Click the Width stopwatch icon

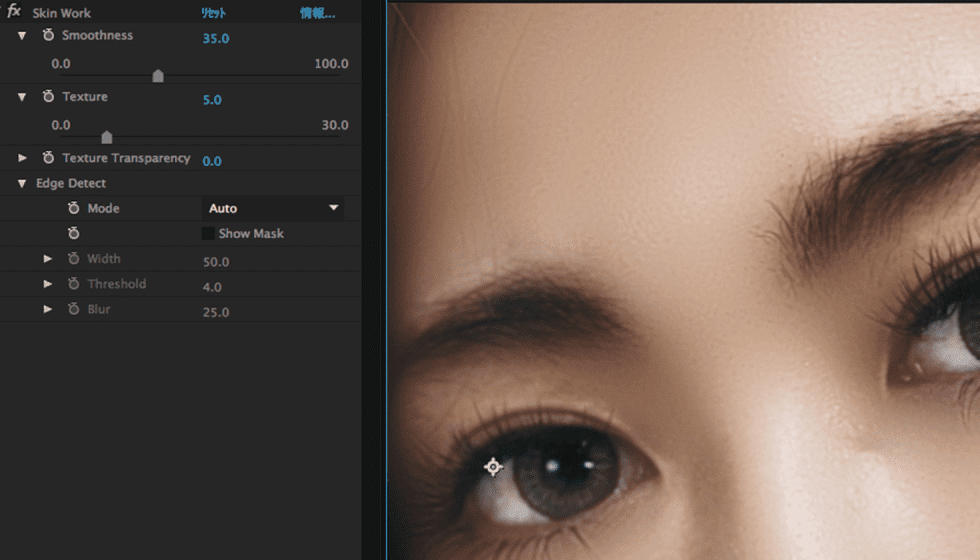[74, 258]
